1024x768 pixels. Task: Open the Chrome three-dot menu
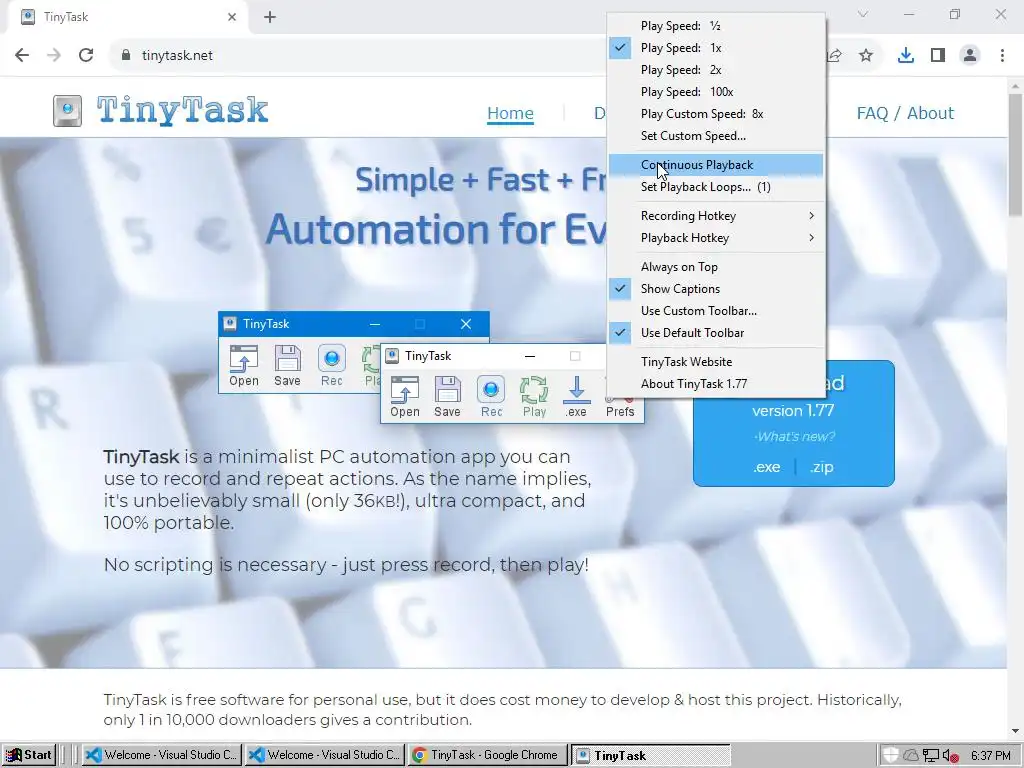point(1002,56)
